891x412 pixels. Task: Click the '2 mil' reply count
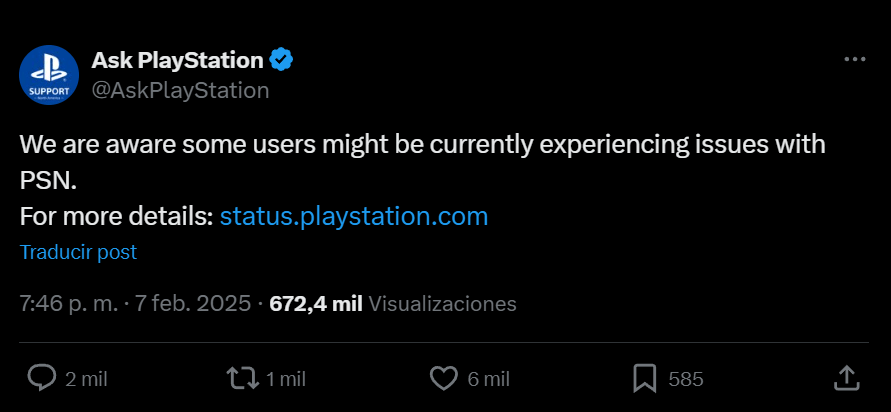click(x=86, y=379)
